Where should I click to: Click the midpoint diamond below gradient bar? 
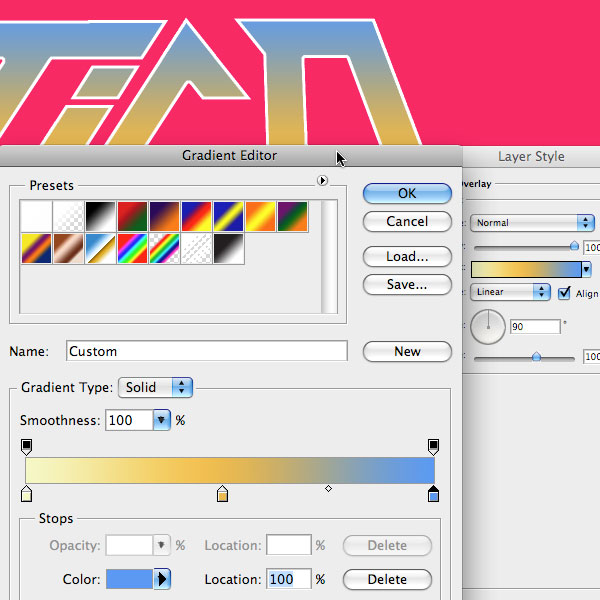pos(328,489)
